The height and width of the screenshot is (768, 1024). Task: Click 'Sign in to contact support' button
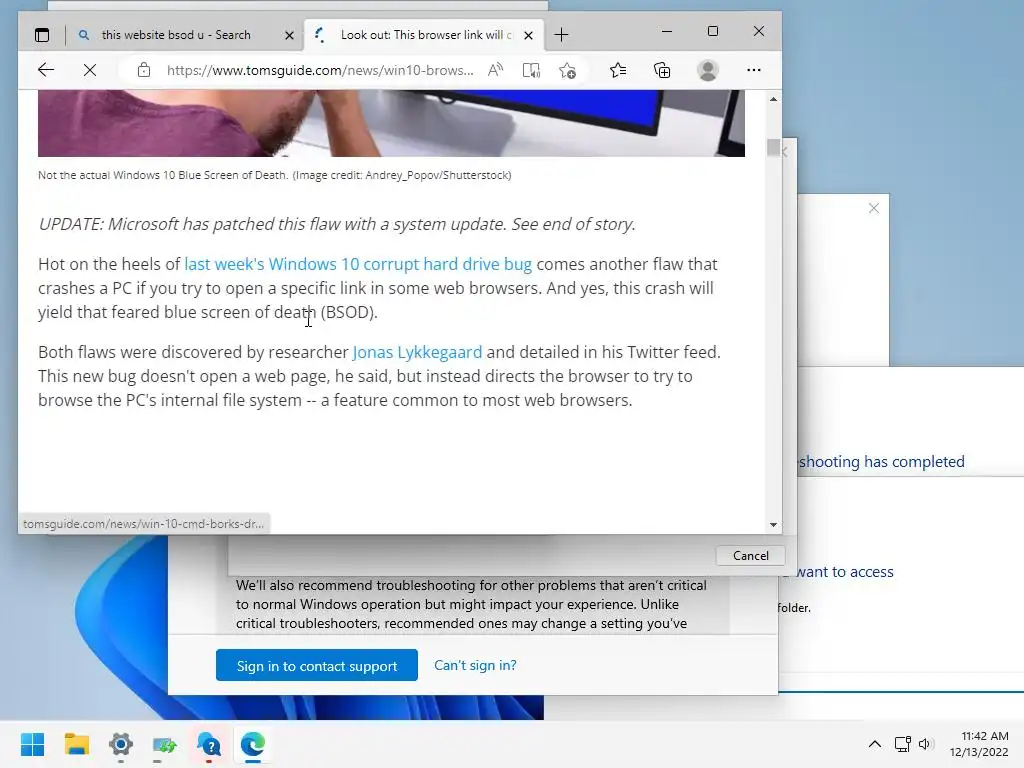317,665
